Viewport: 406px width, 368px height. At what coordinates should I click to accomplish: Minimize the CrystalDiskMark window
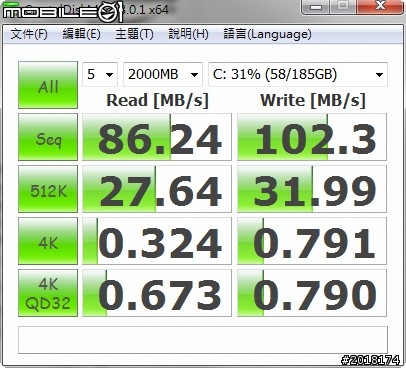click(315, 7)
